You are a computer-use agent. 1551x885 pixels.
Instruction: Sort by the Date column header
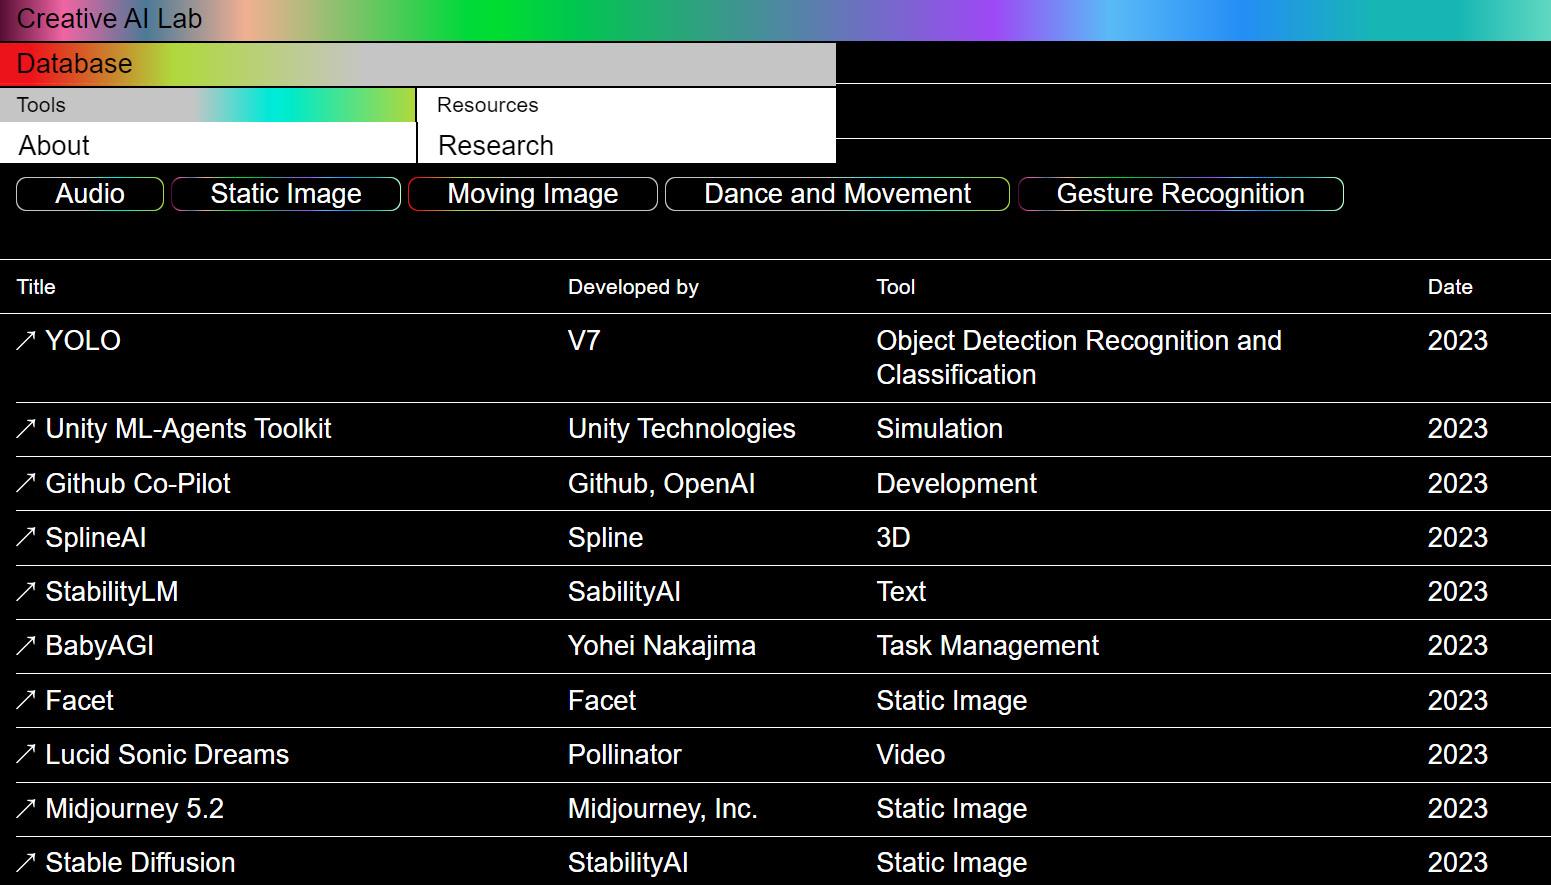coord(1450,287)
